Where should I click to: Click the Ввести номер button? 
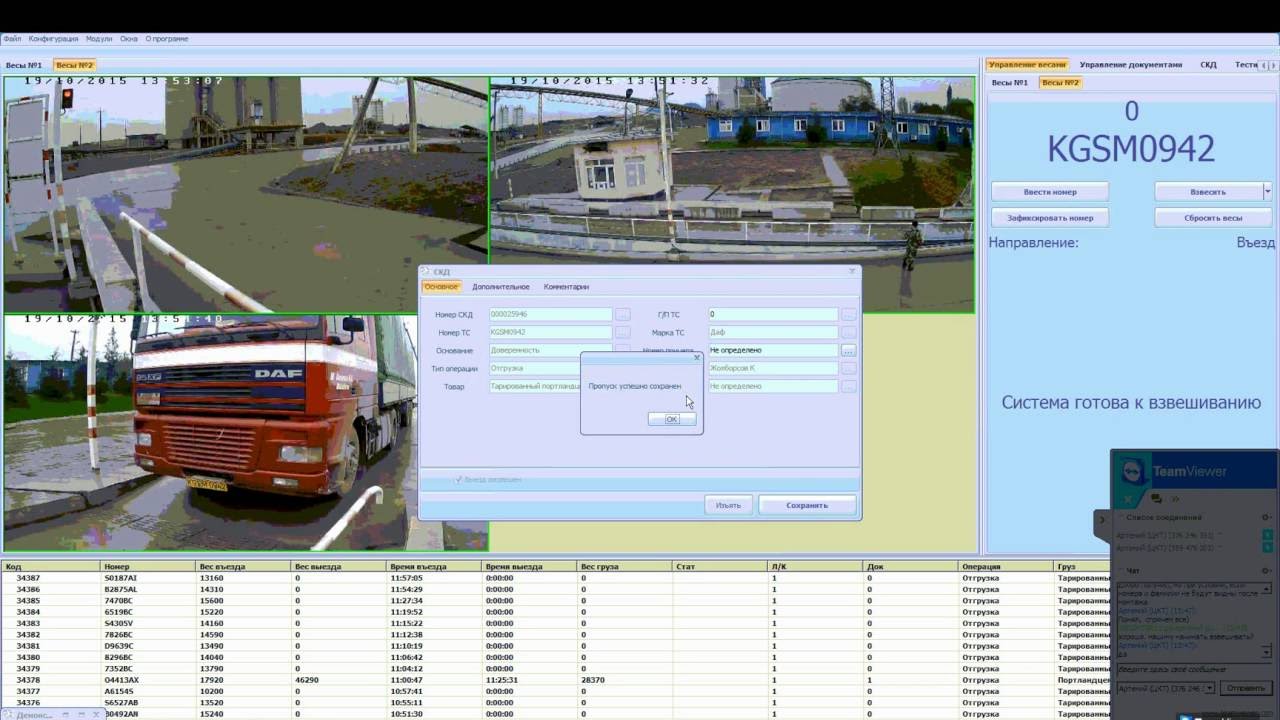pyautogui.click(x=1050, y=191)
